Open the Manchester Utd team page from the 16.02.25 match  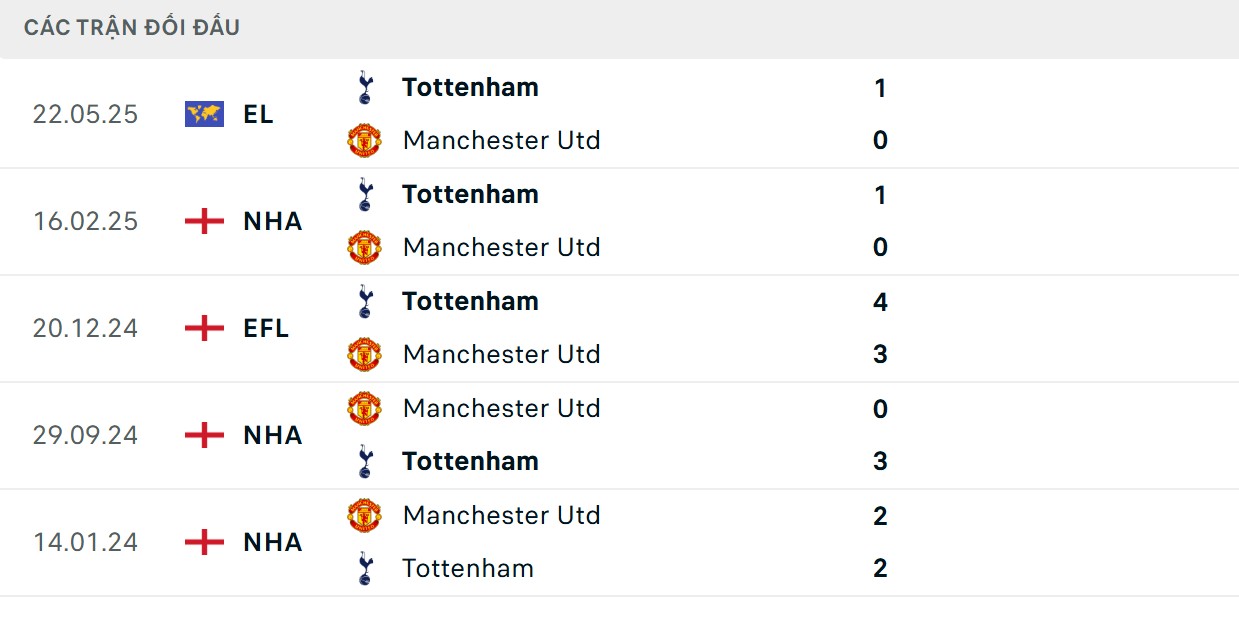tap(501, 247)
